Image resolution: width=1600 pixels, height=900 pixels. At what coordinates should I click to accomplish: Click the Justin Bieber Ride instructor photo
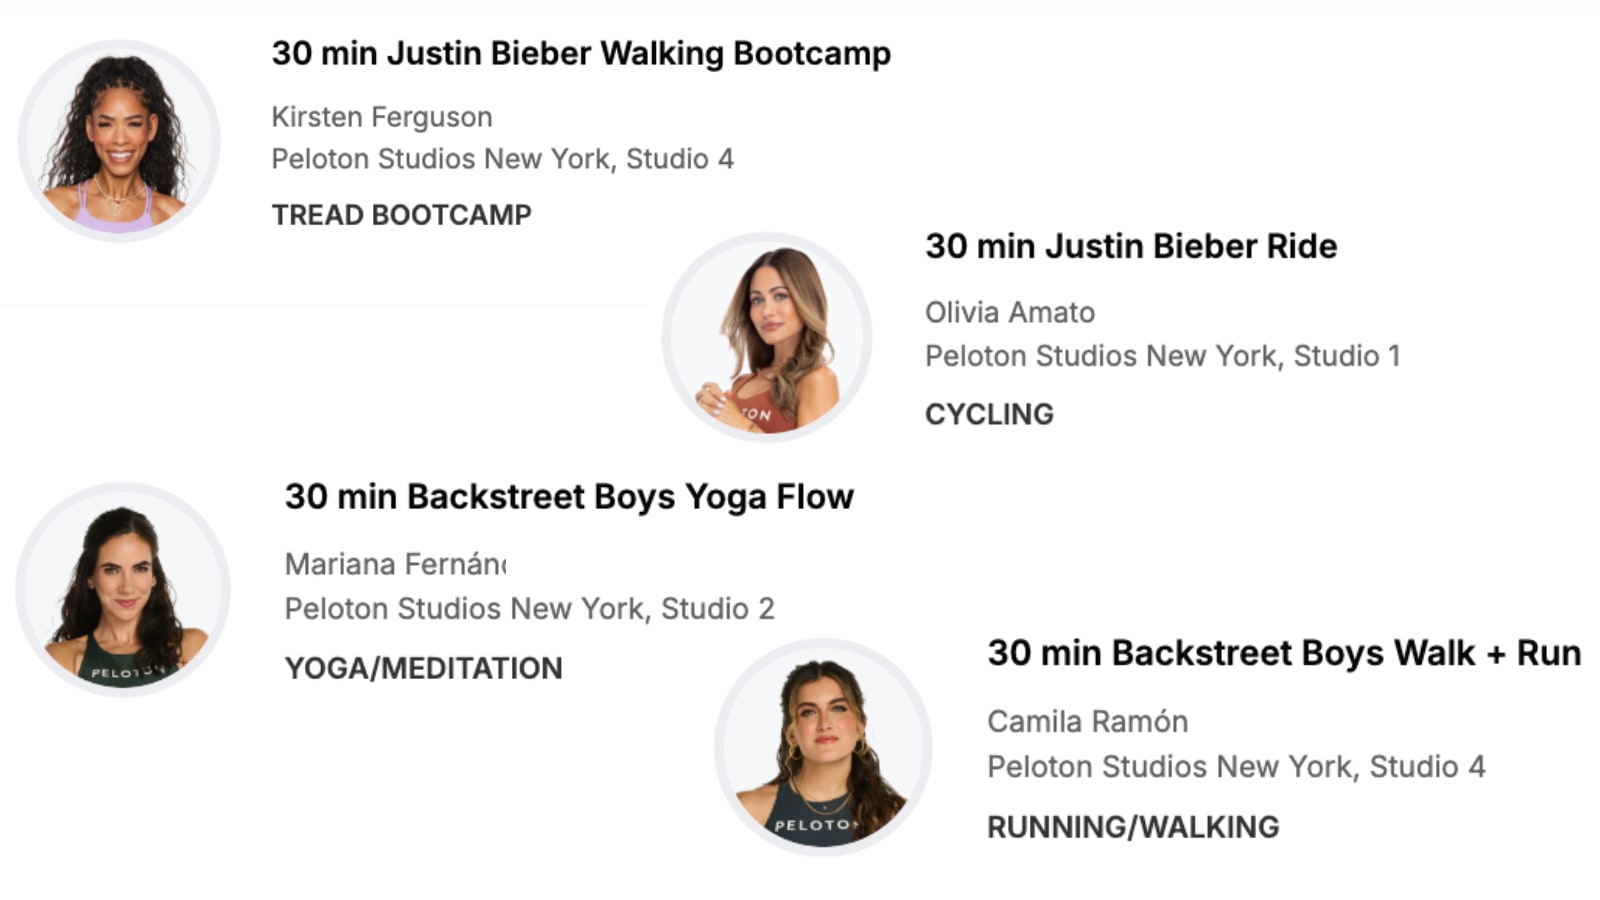click(x=767, y=338)
